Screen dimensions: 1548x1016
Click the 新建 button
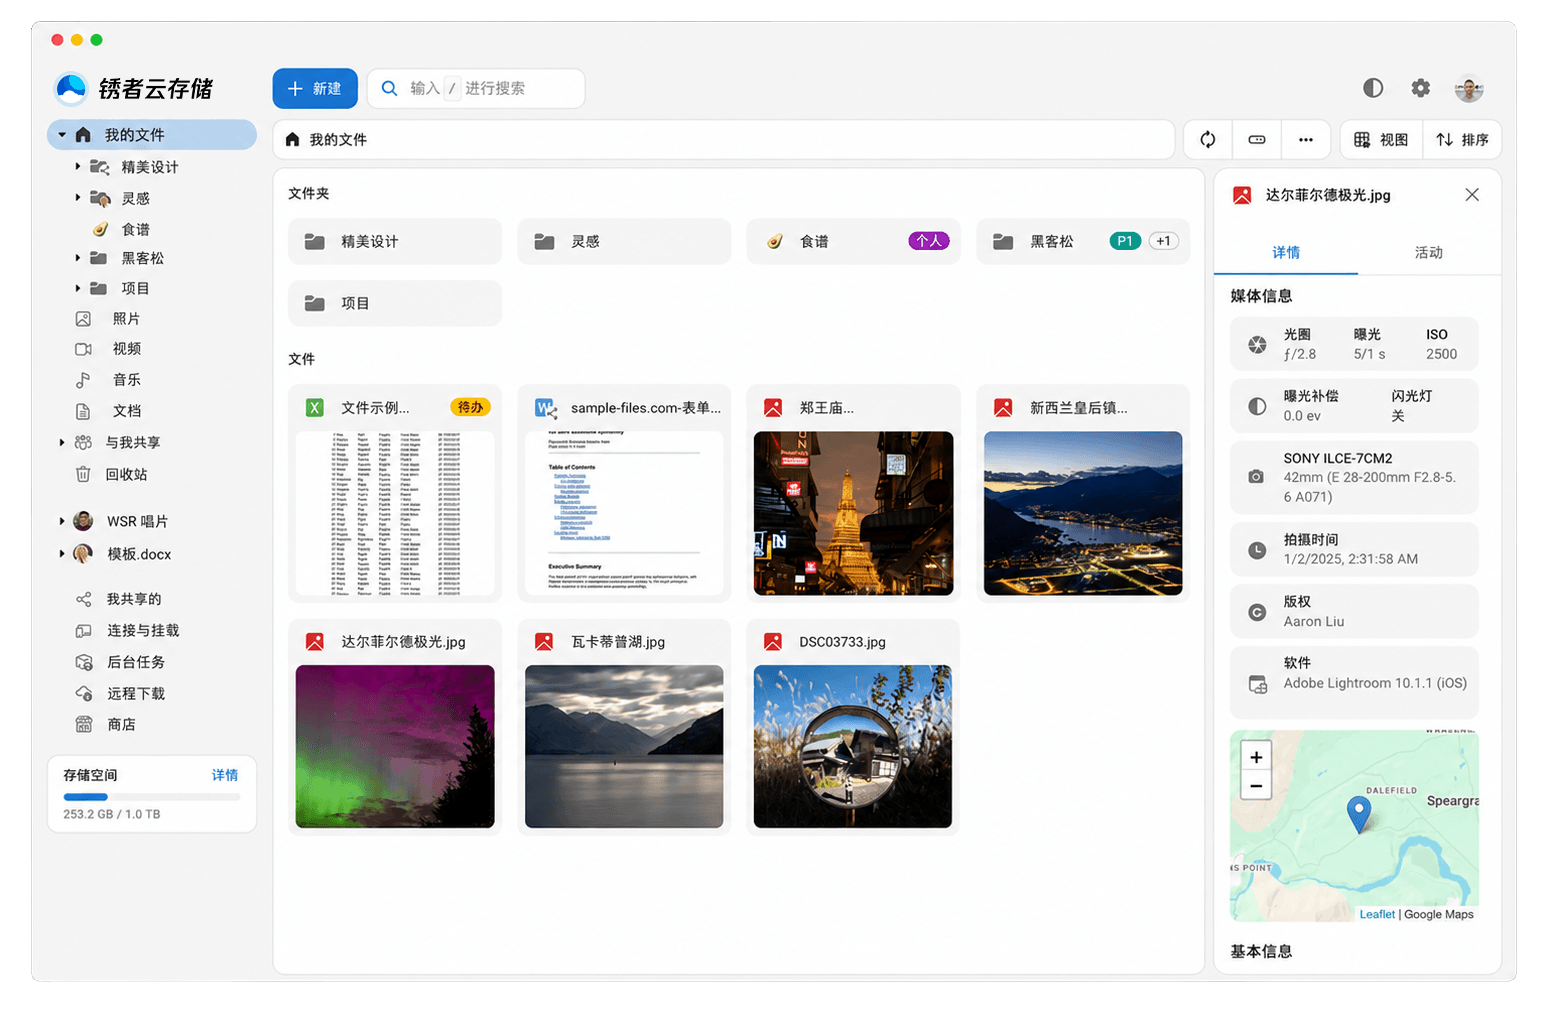click(315, 88)
